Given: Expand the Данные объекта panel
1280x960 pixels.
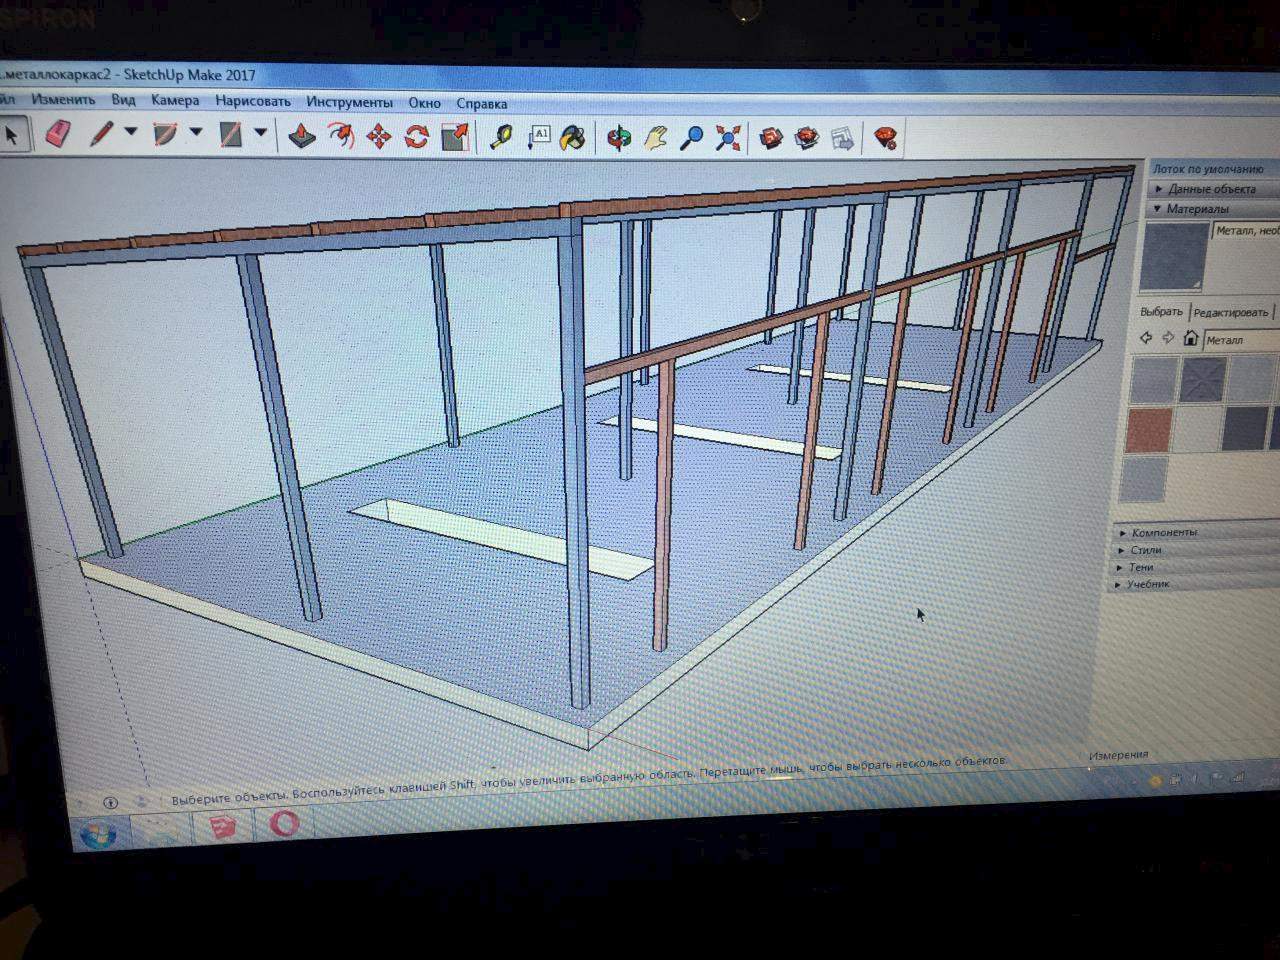Looking at the screenshot, I should point(1214,189).
